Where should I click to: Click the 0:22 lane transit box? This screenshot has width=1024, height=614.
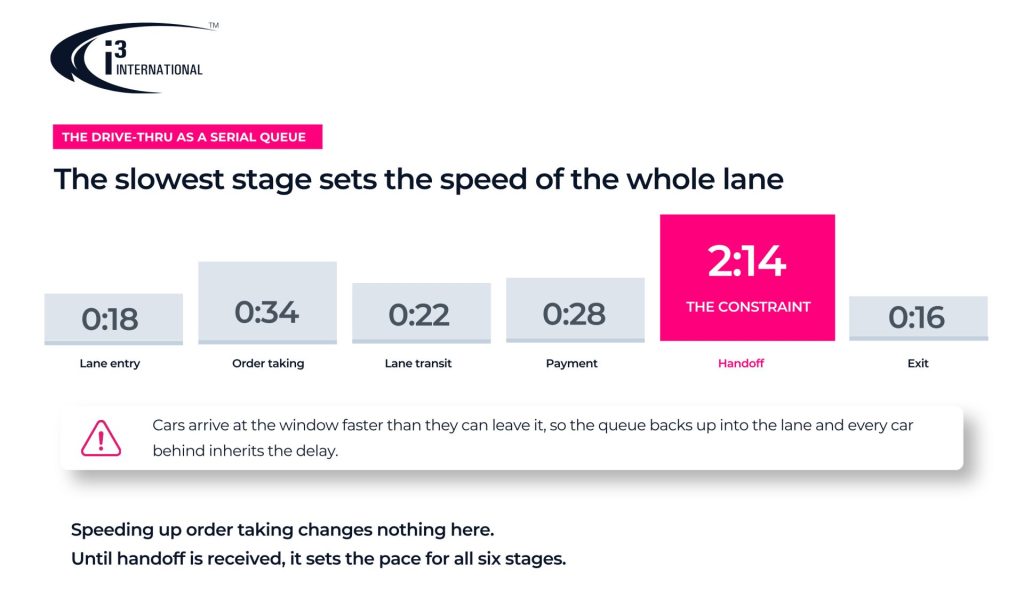click(x=421, y=313)
